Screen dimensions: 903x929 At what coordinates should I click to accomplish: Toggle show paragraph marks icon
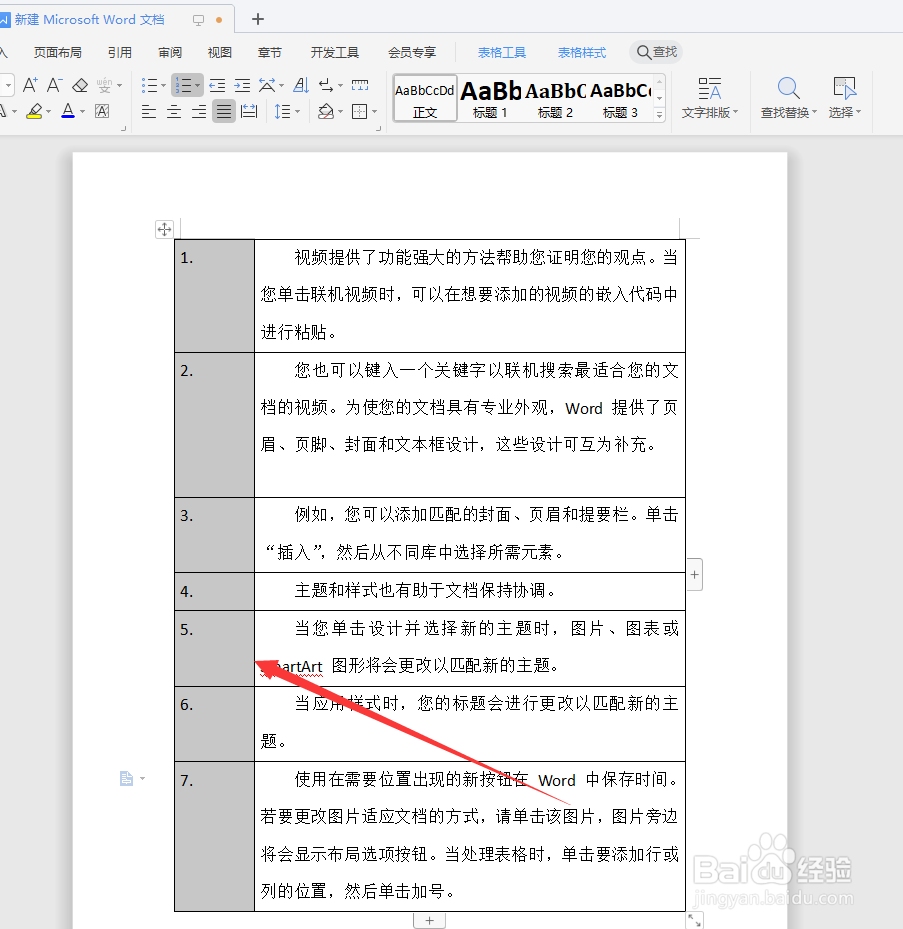[x=326, y=85]
